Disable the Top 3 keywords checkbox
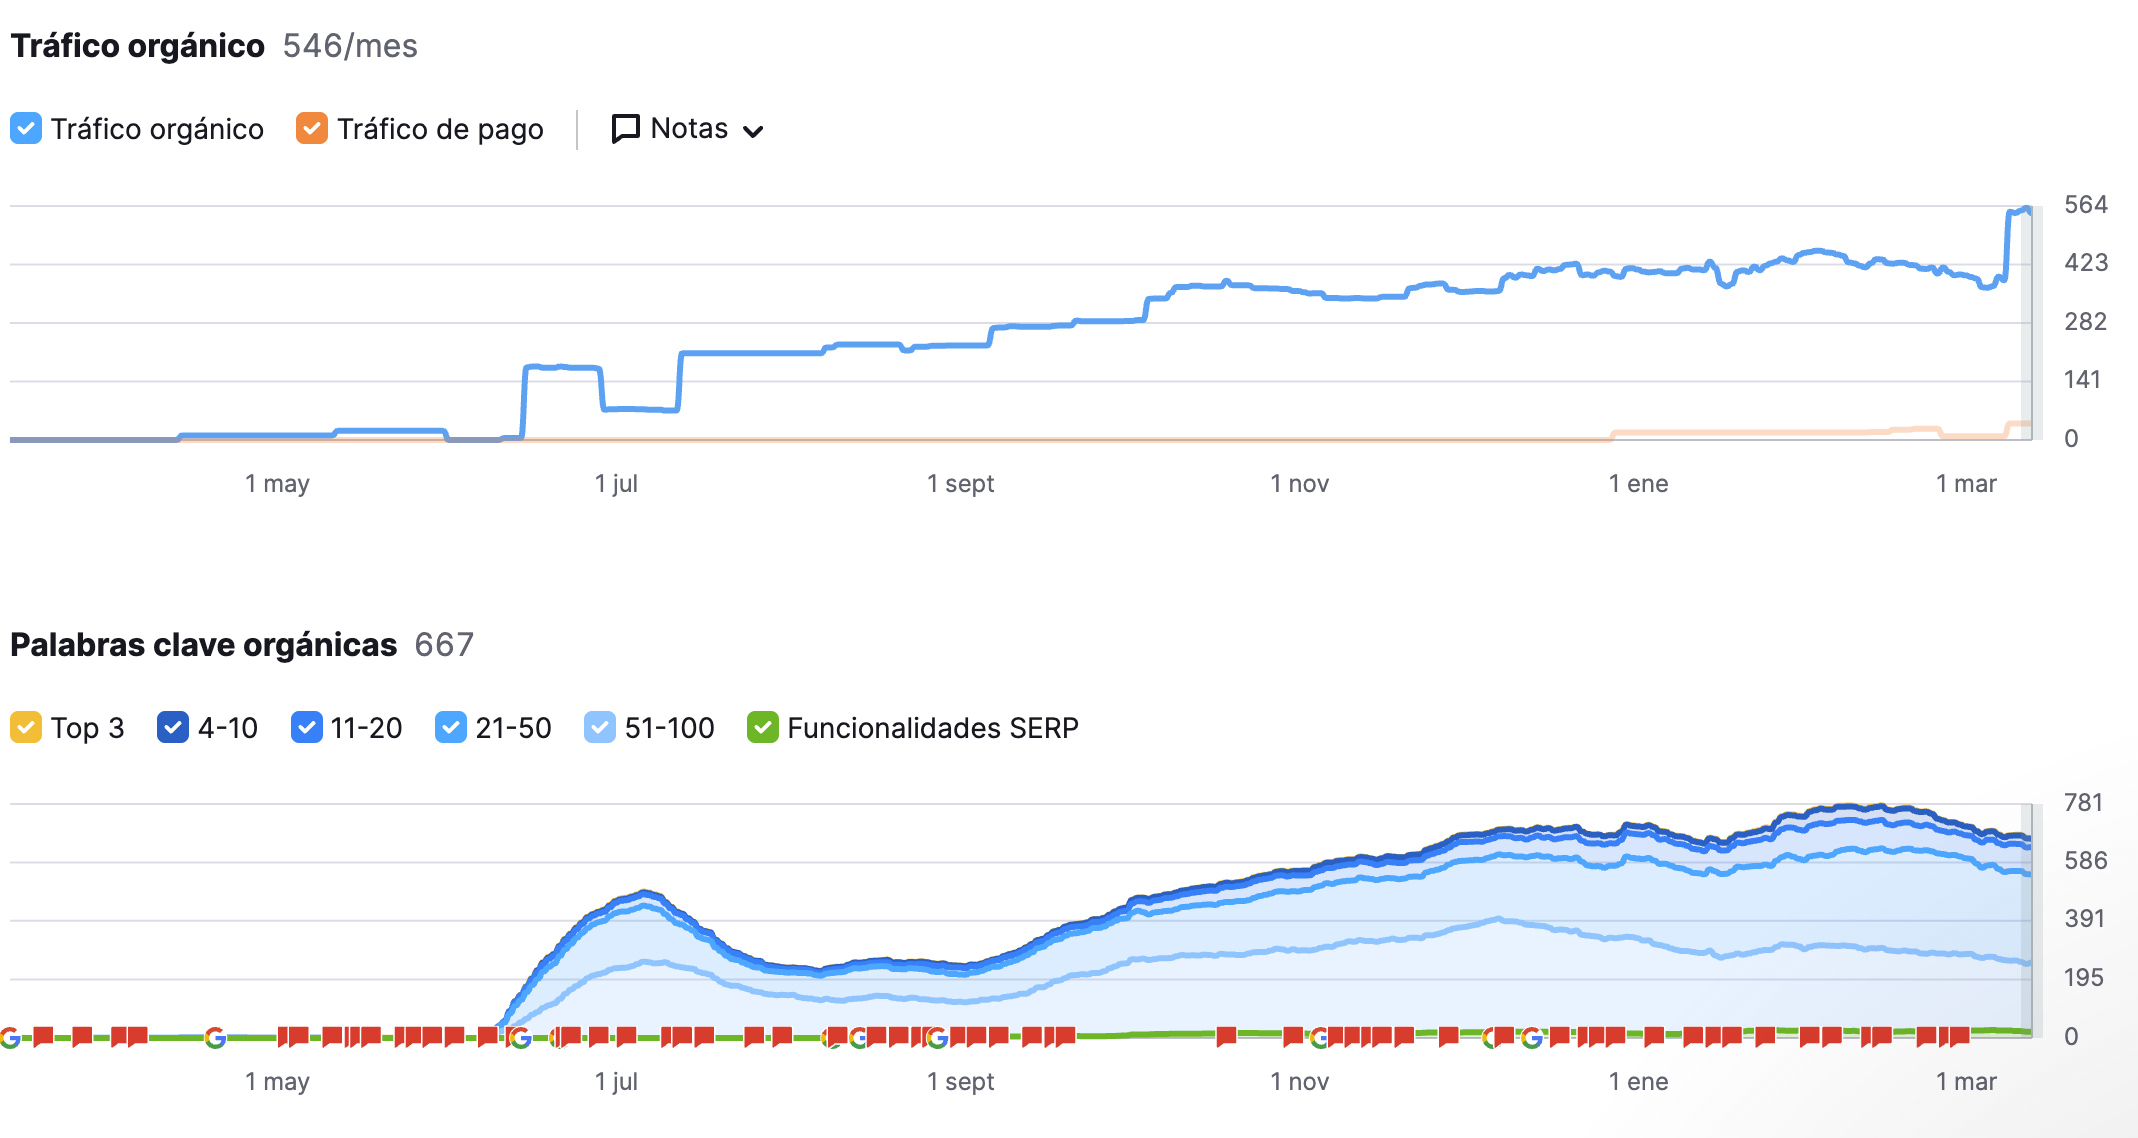Screen dimensions: 2138x1138 pos(26,728)
